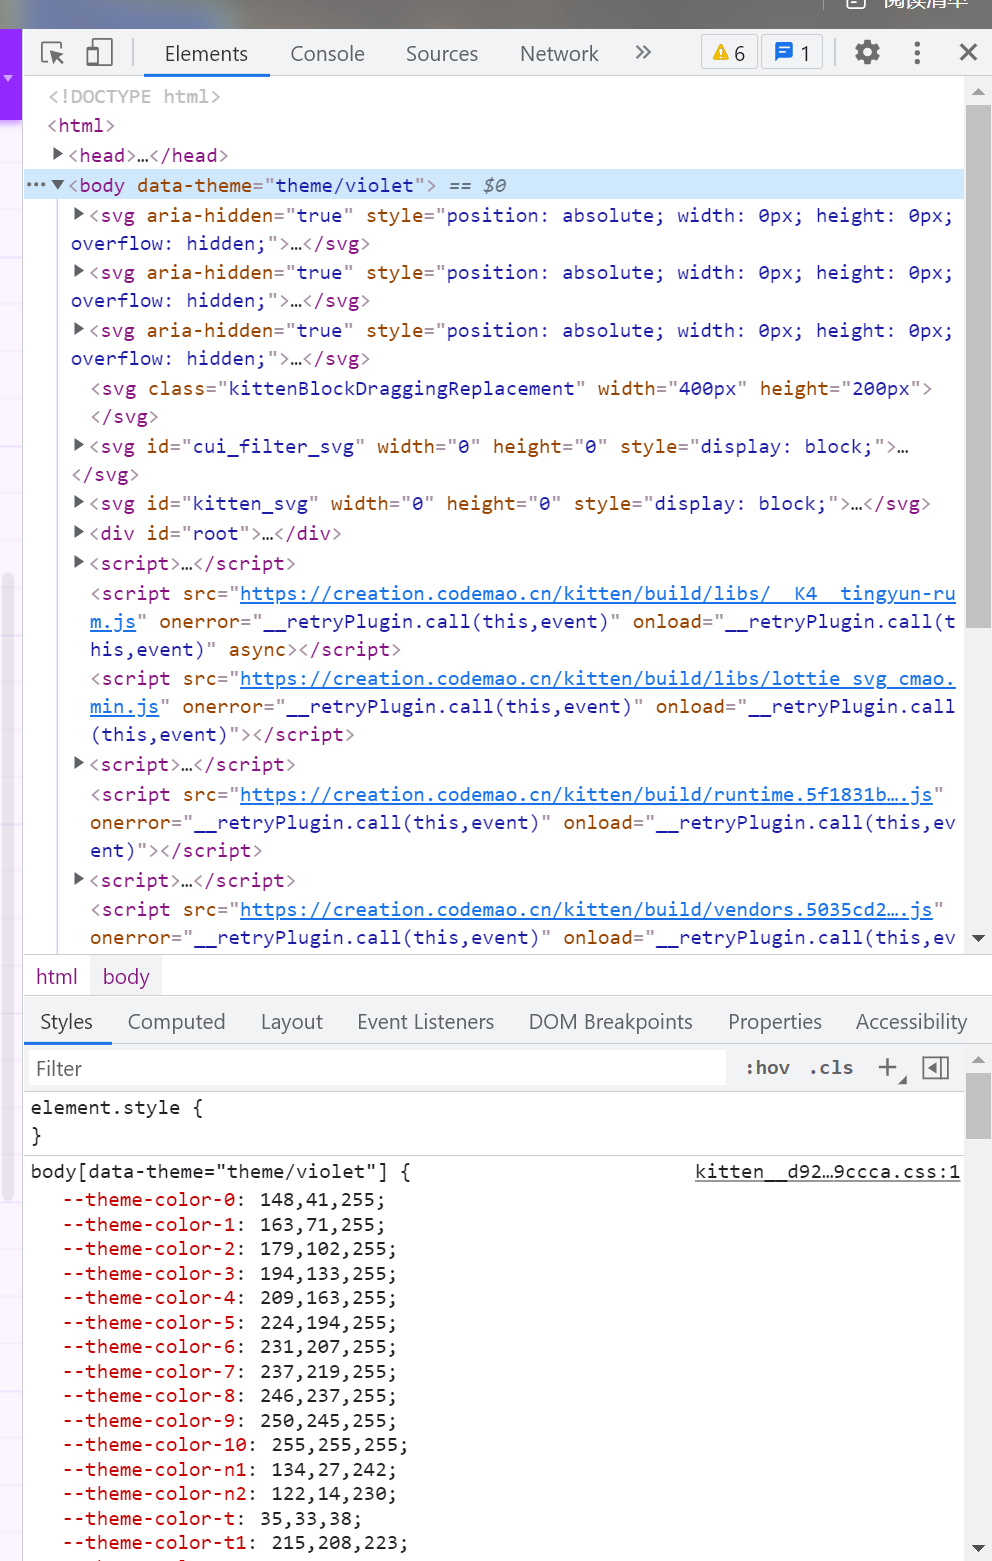Activate the inspect element picker icon

tap(52, 53)
